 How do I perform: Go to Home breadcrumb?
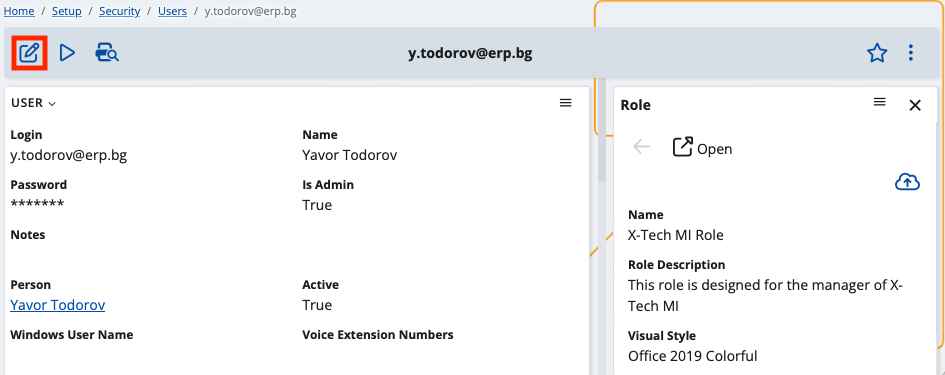pyautogui.click(x=19, y=11)
